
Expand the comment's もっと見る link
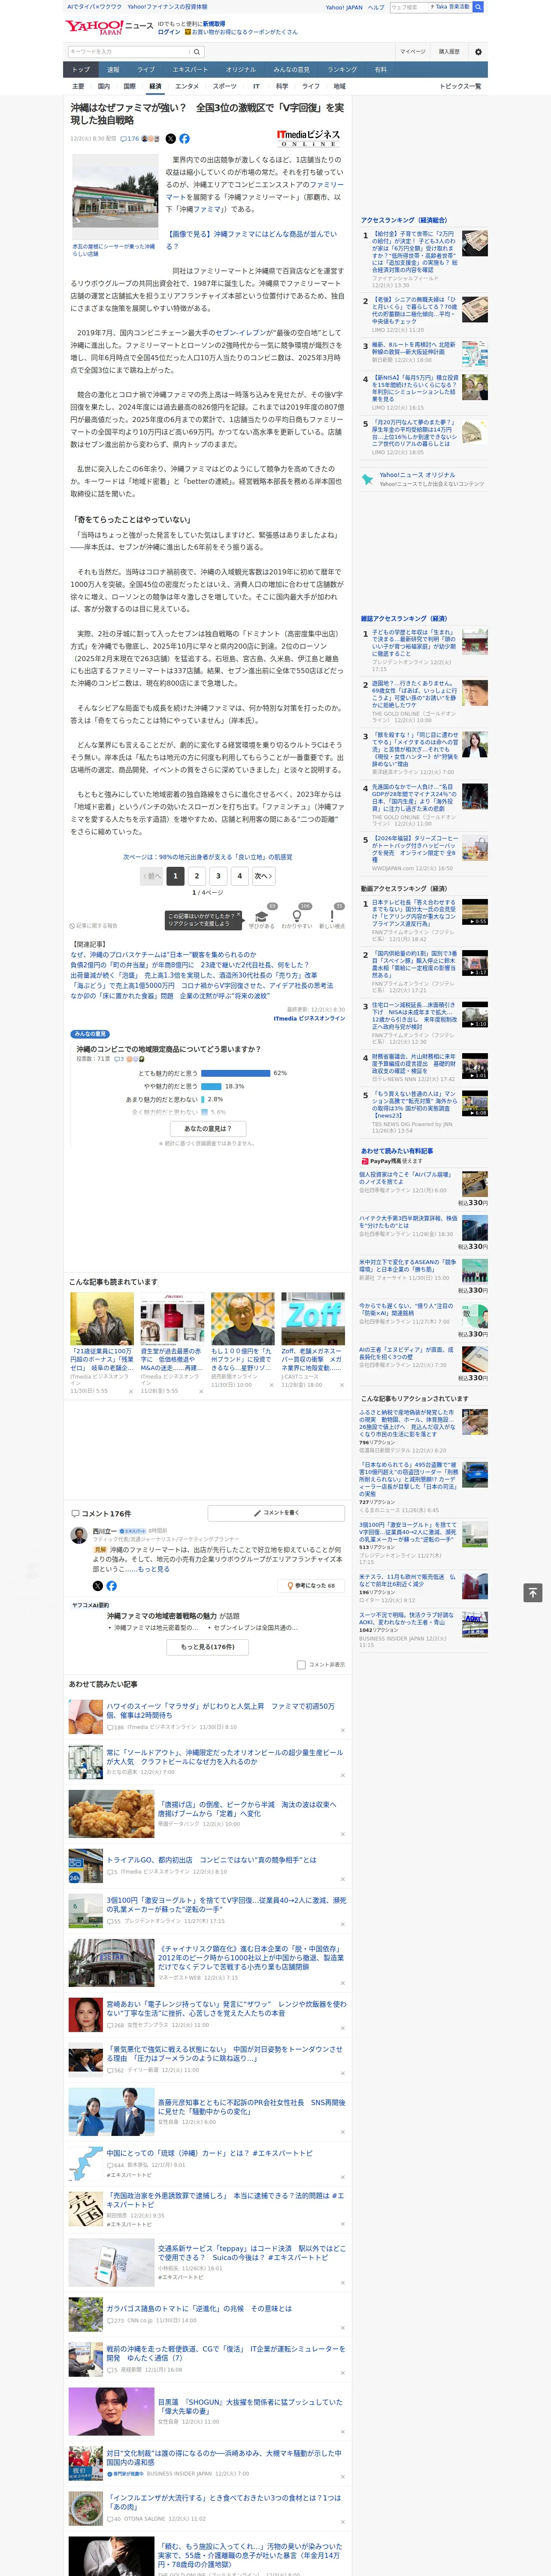pyautogui.click(x=154, y=1569)
